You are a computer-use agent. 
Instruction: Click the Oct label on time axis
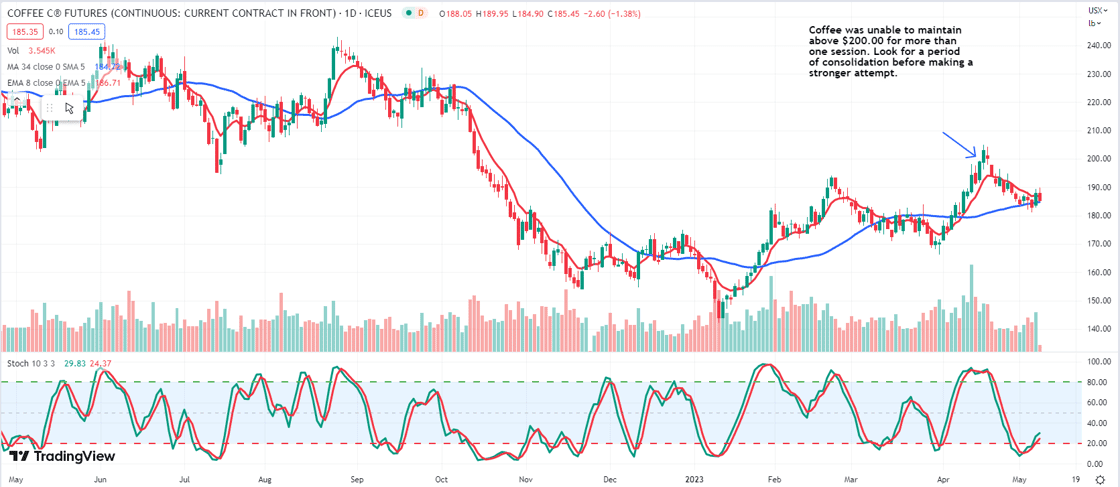441,478
